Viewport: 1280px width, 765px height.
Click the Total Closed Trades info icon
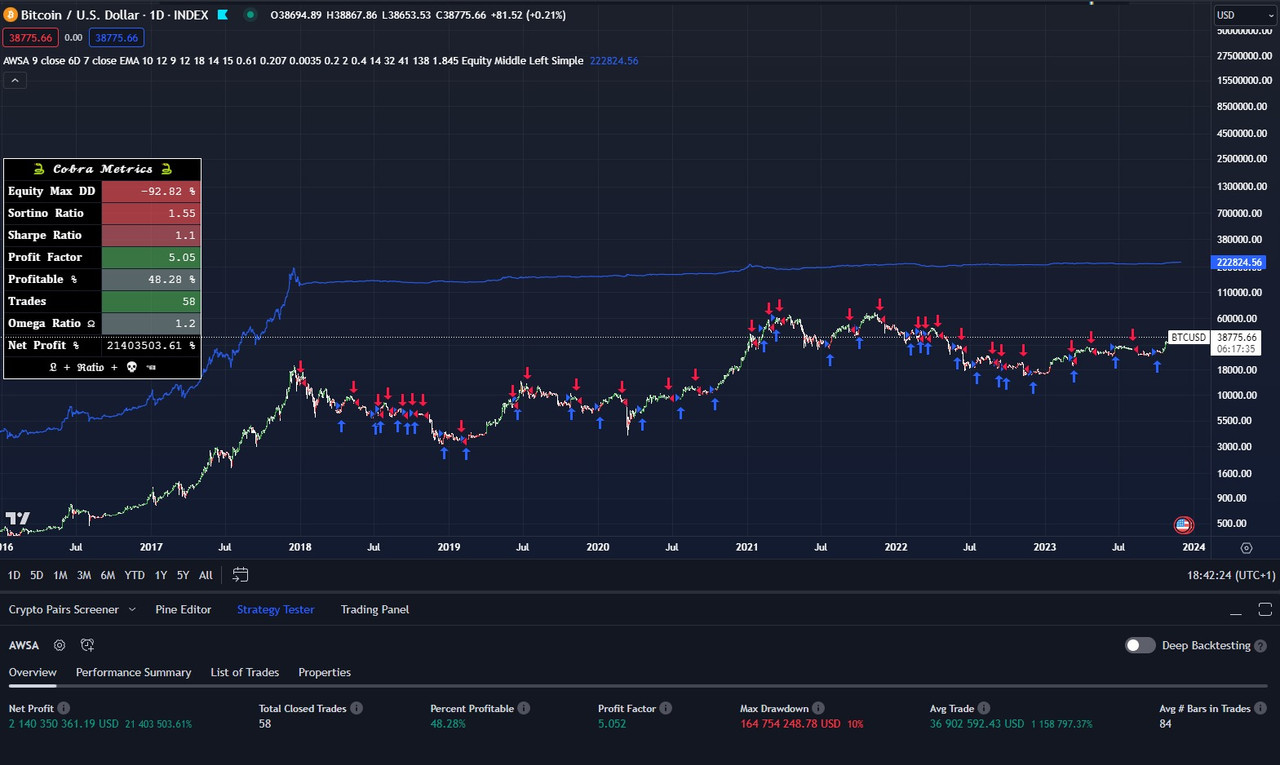[357, 708]
